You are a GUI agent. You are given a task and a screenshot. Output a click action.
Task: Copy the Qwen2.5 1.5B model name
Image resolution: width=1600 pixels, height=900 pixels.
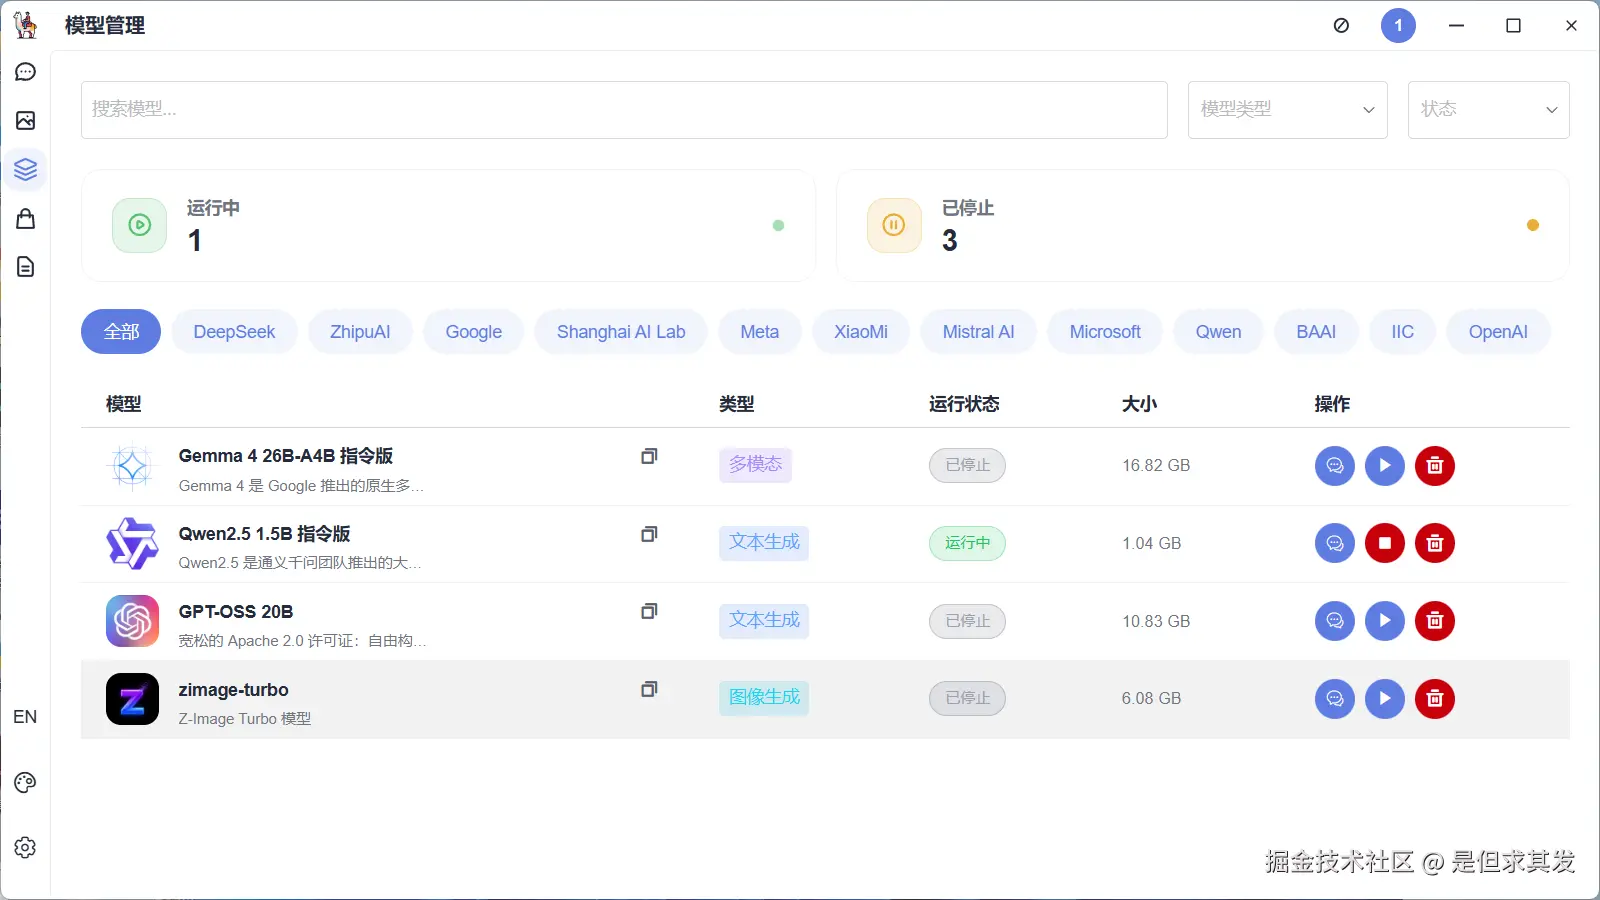click(x=649, y=534)
